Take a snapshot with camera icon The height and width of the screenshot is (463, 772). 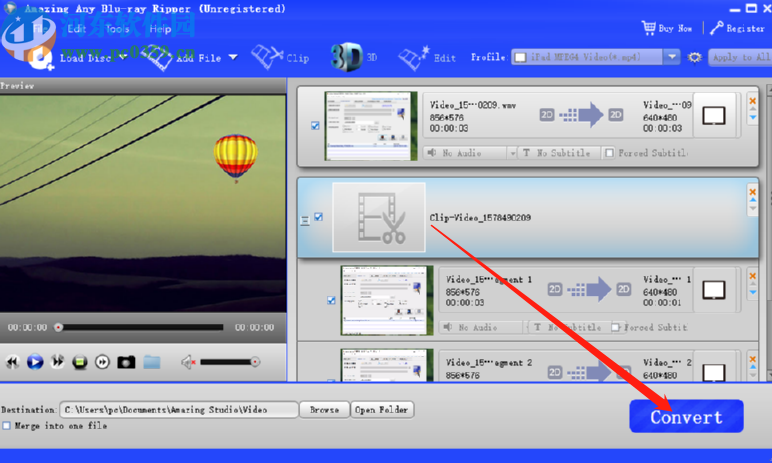click(126, 363)
